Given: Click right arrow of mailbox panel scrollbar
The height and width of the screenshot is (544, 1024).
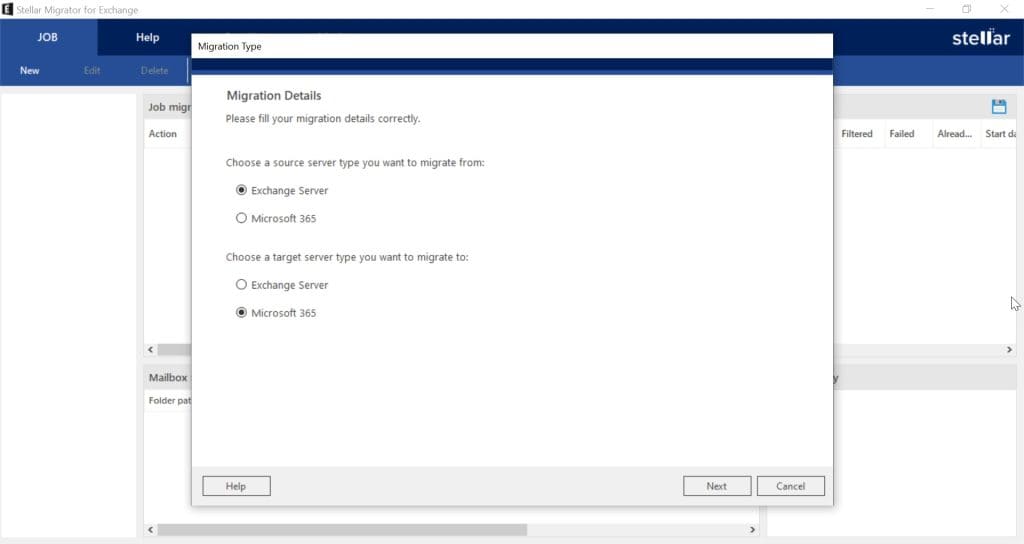Looking at the screenshot, I should point(752,530).
